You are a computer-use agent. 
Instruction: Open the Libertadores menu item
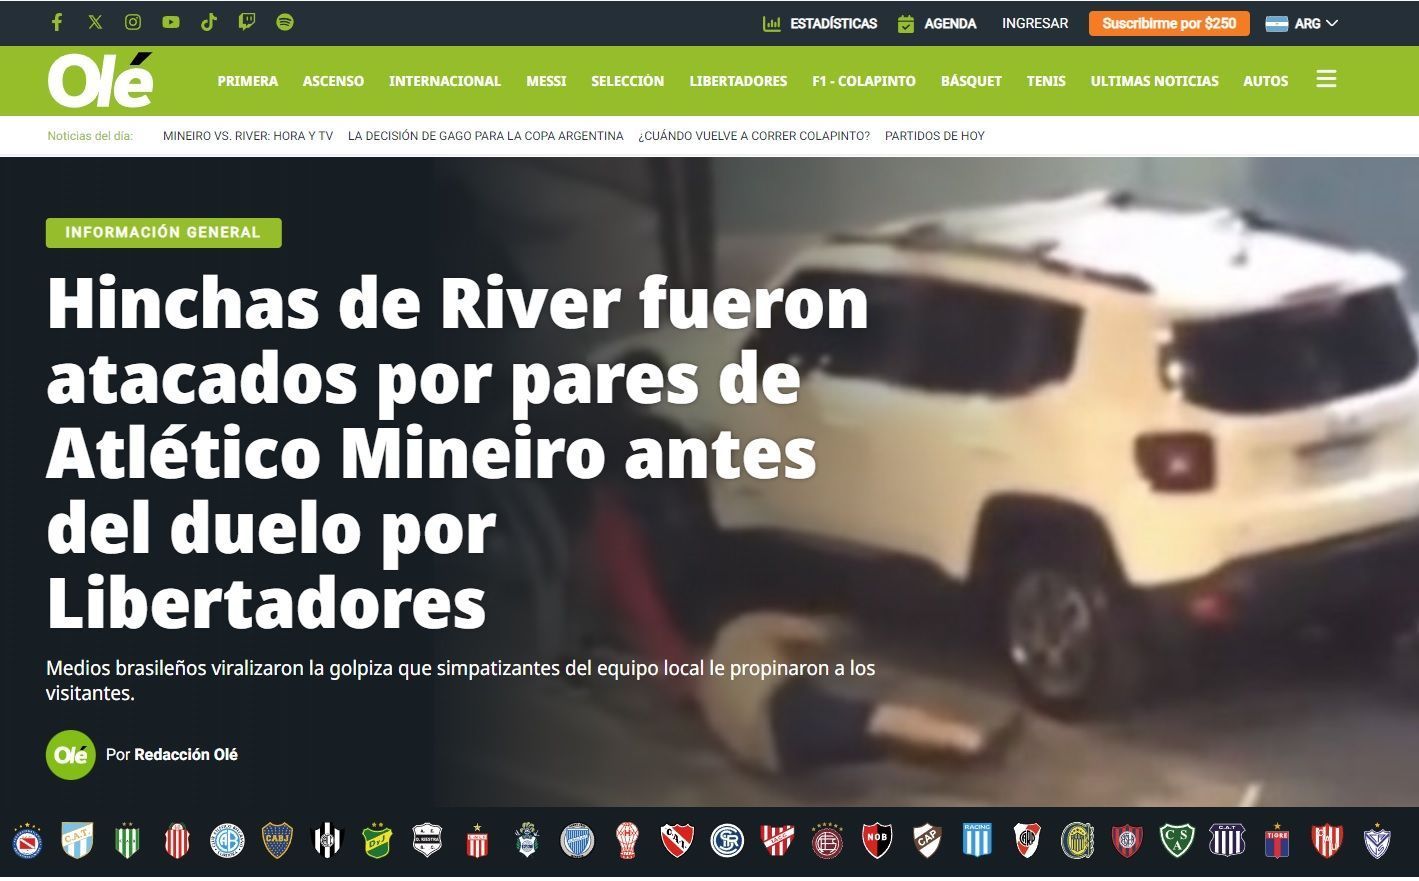click(x=738, y=81)
